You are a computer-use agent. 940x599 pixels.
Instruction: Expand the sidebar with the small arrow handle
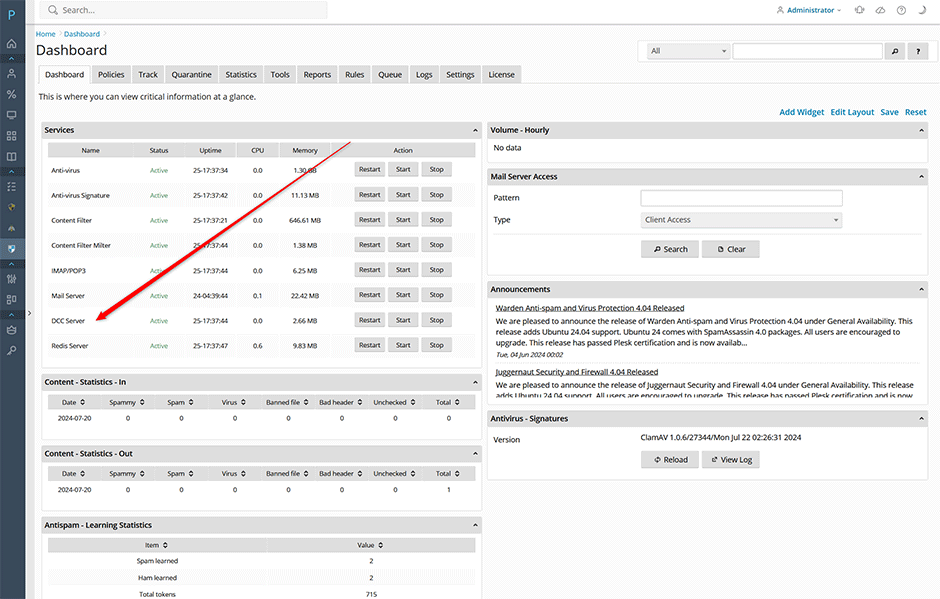[x=29, y=313]
